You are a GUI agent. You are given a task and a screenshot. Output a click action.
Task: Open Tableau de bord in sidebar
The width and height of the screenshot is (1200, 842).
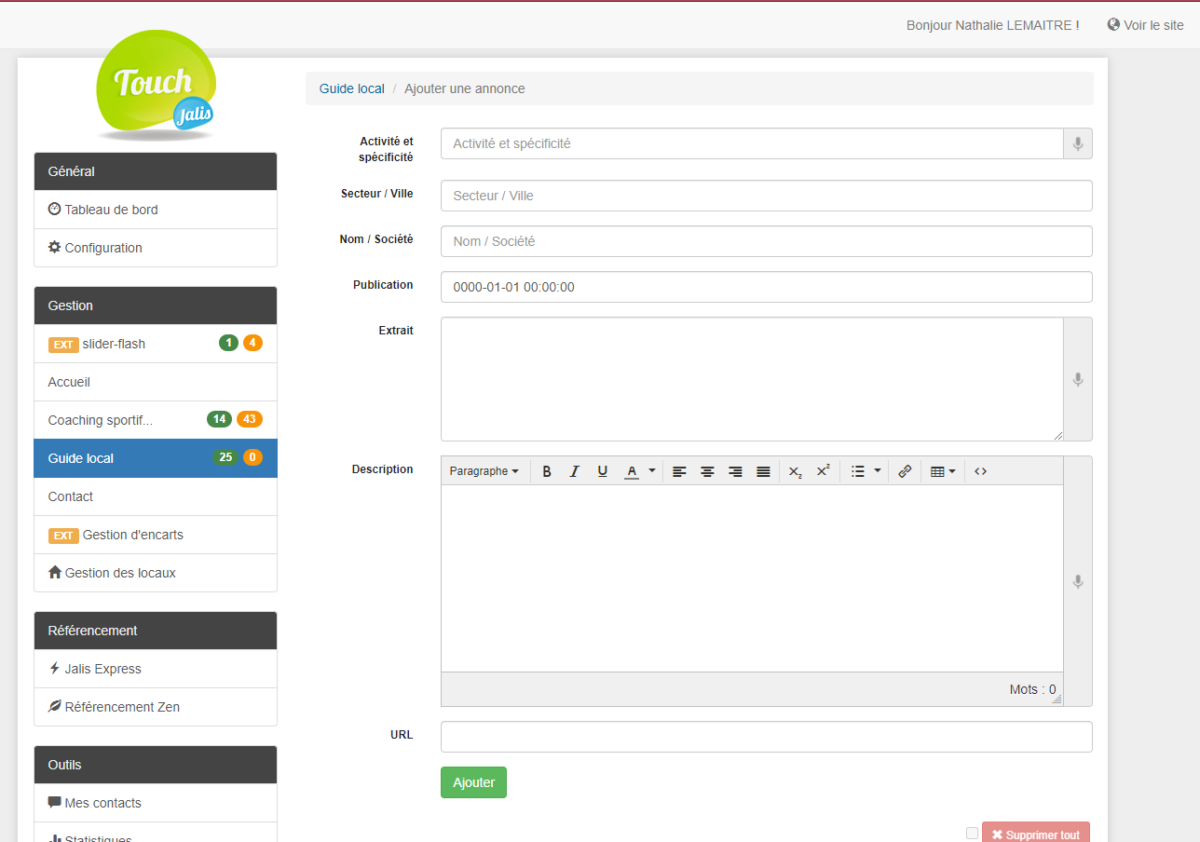coord(111,210)
